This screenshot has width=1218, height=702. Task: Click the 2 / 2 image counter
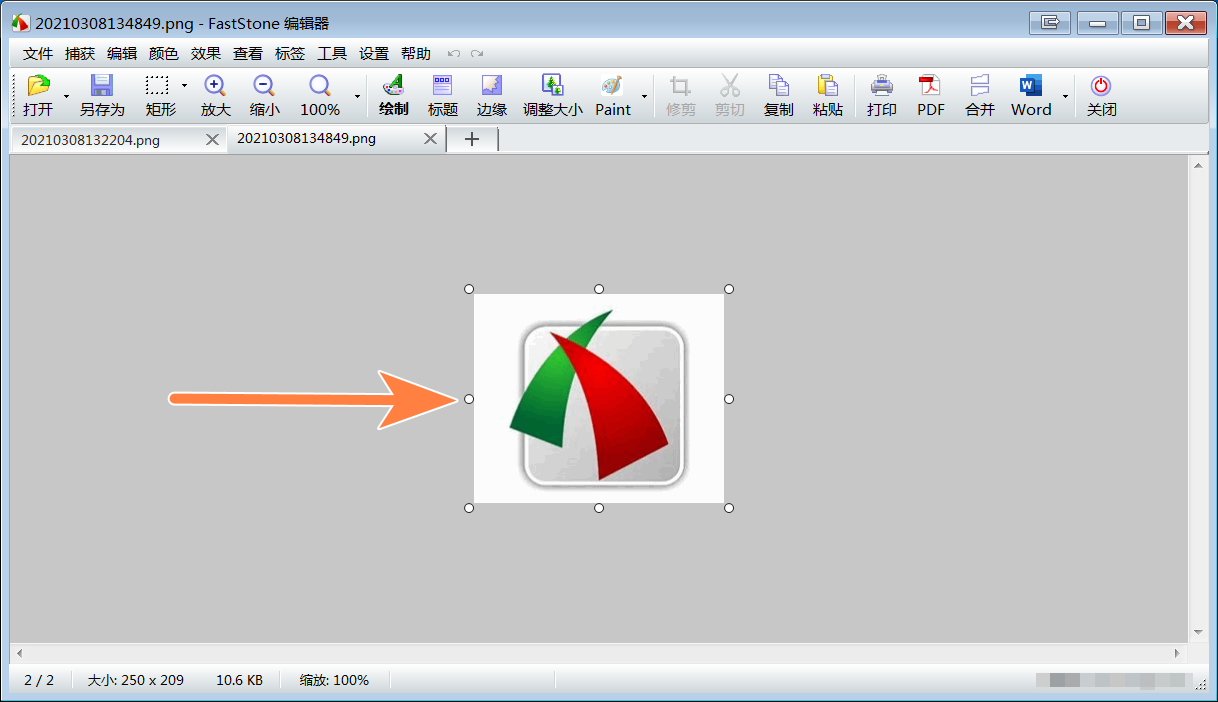[39, 680]
